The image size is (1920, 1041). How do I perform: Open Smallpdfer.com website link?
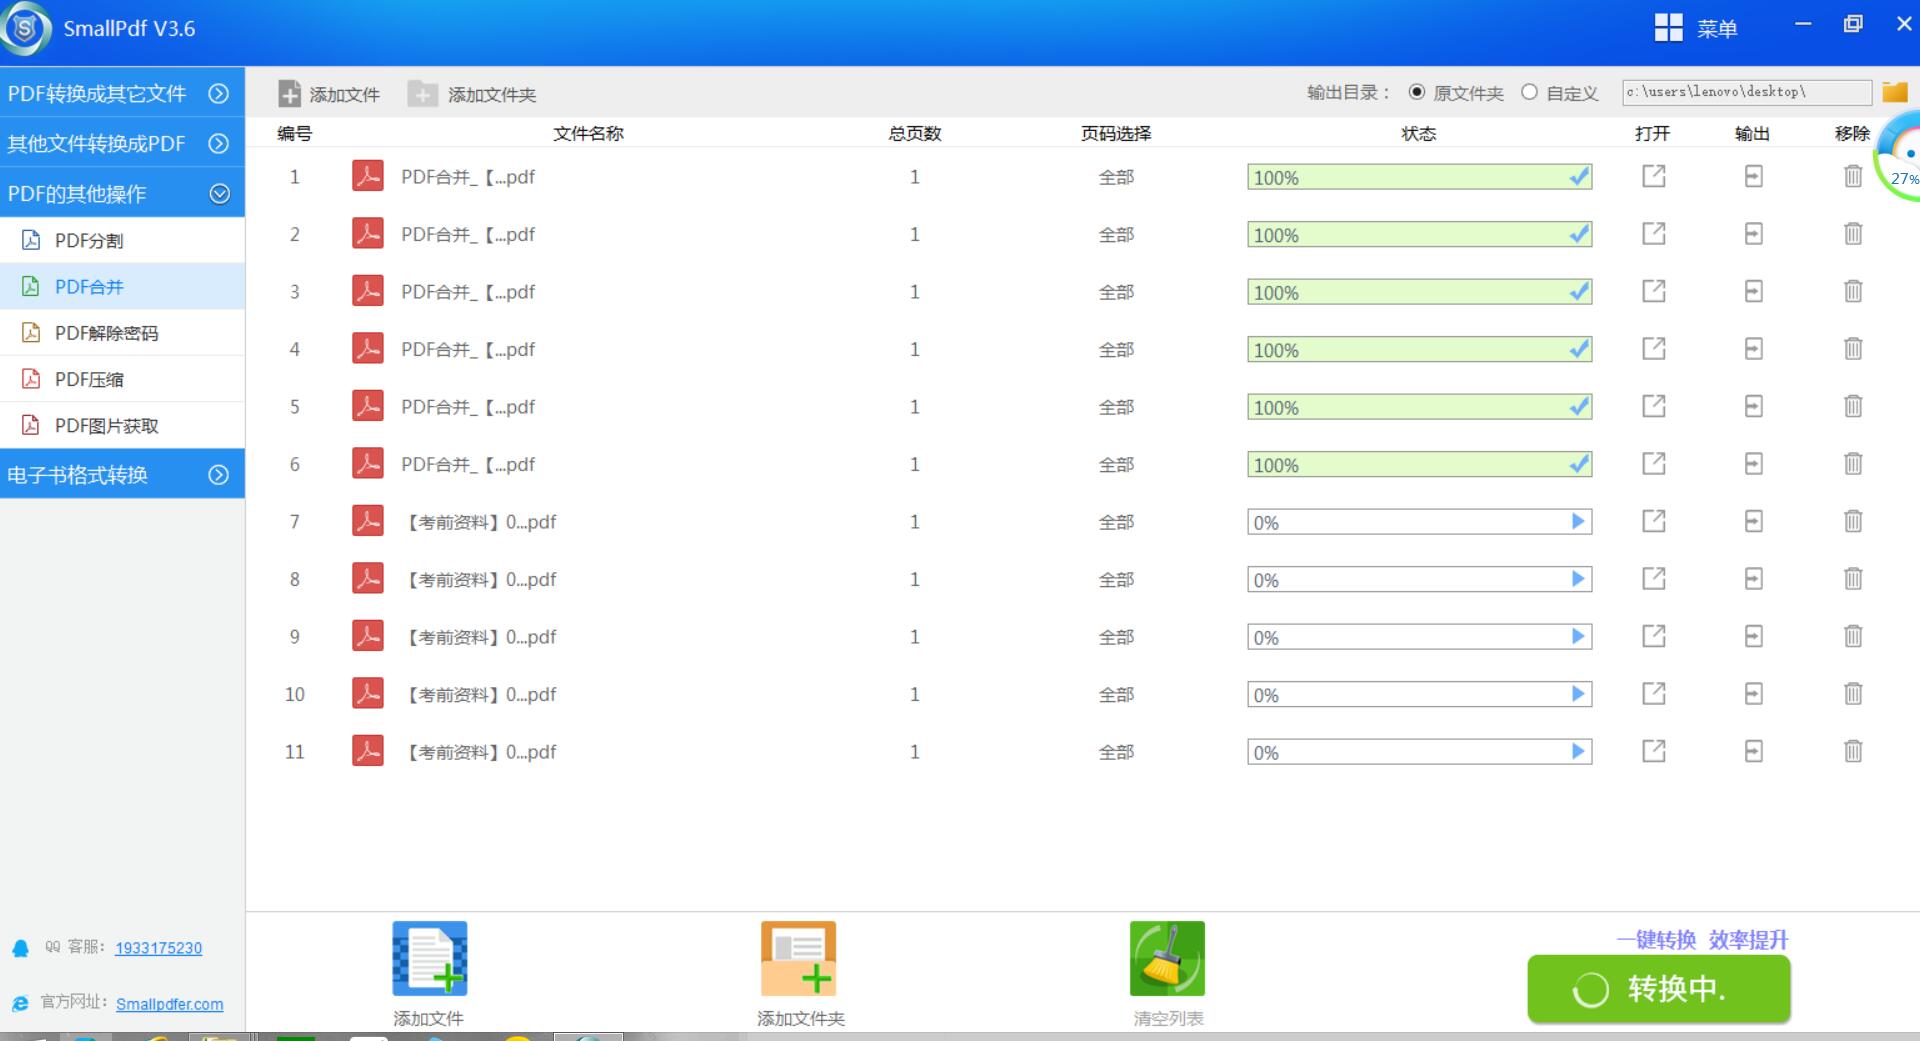(x=169, y=1004)
